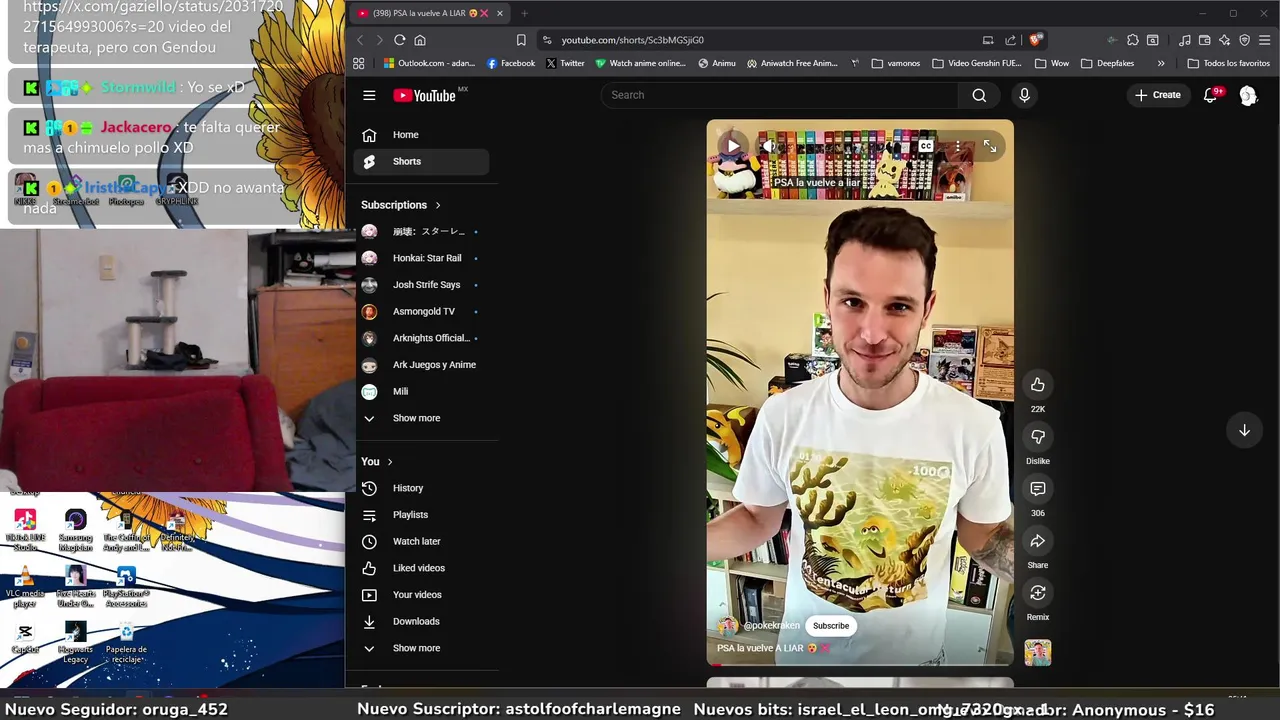The height and width of the screenshot is (720, 1280).
Task: Click the YouTube logo
Action: pos(425,95)
